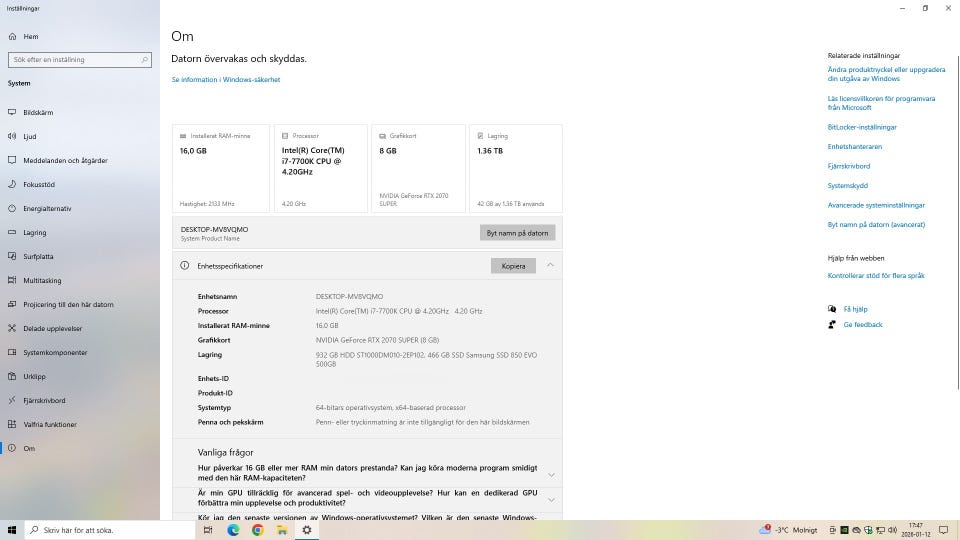Click the volume icon in system tray
Image resolution: width=960 pixels, height=540 pixels.
coord(892,530)
